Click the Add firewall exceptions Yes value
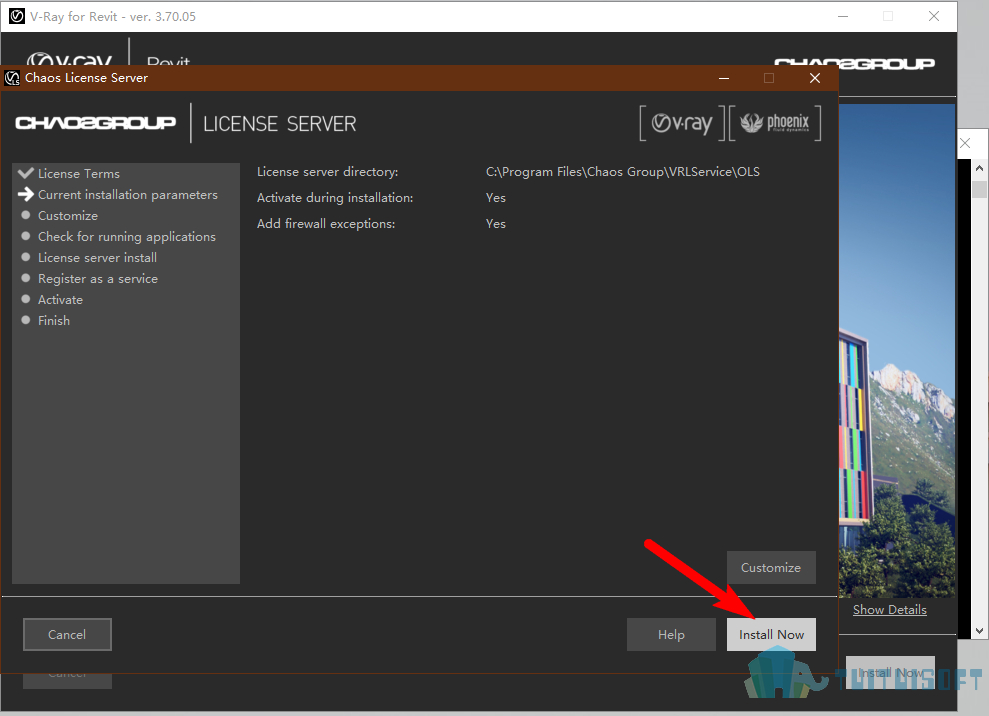 coord(496,223)
